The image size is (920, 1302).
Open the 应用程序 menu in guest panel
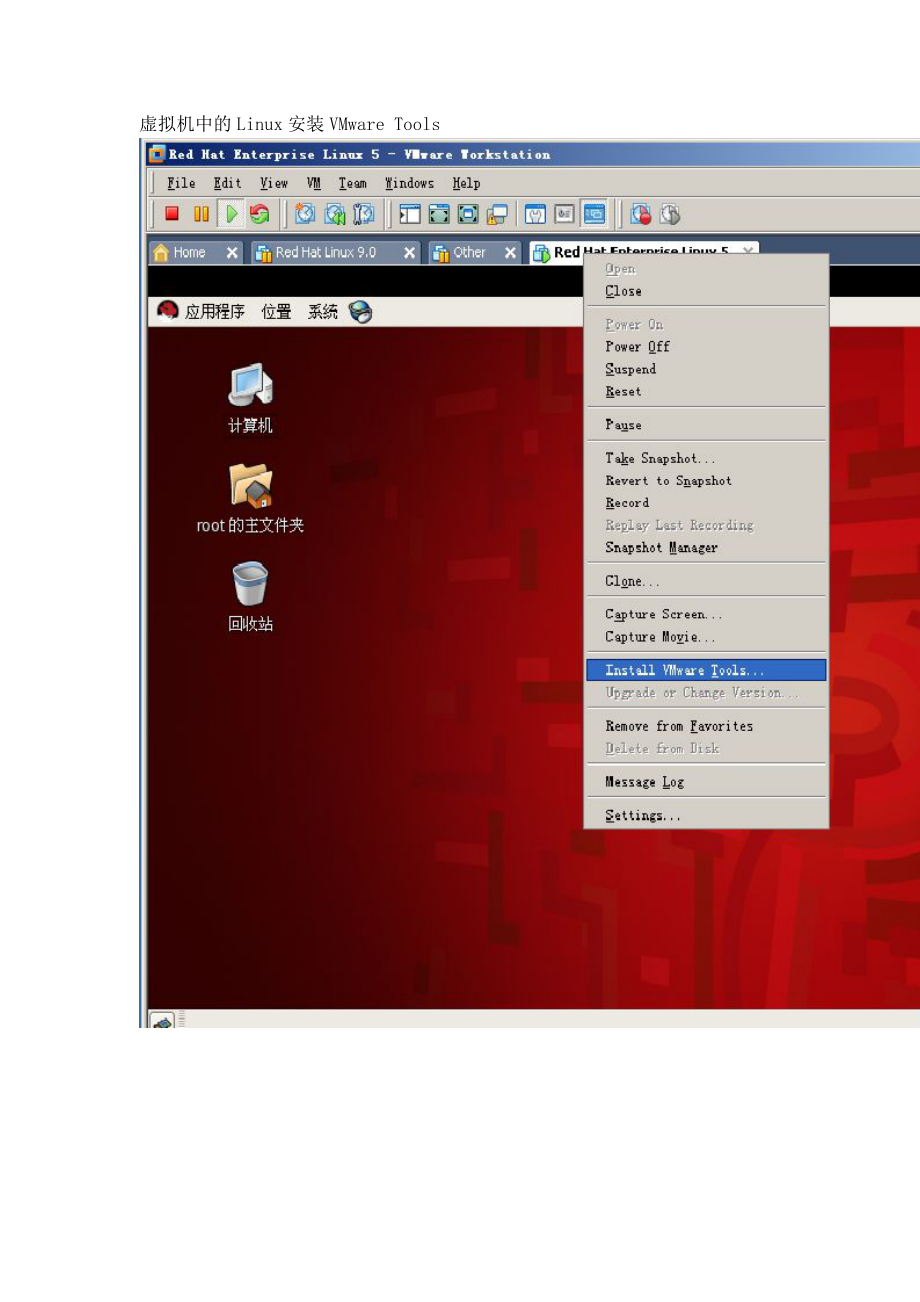(213, 311)
